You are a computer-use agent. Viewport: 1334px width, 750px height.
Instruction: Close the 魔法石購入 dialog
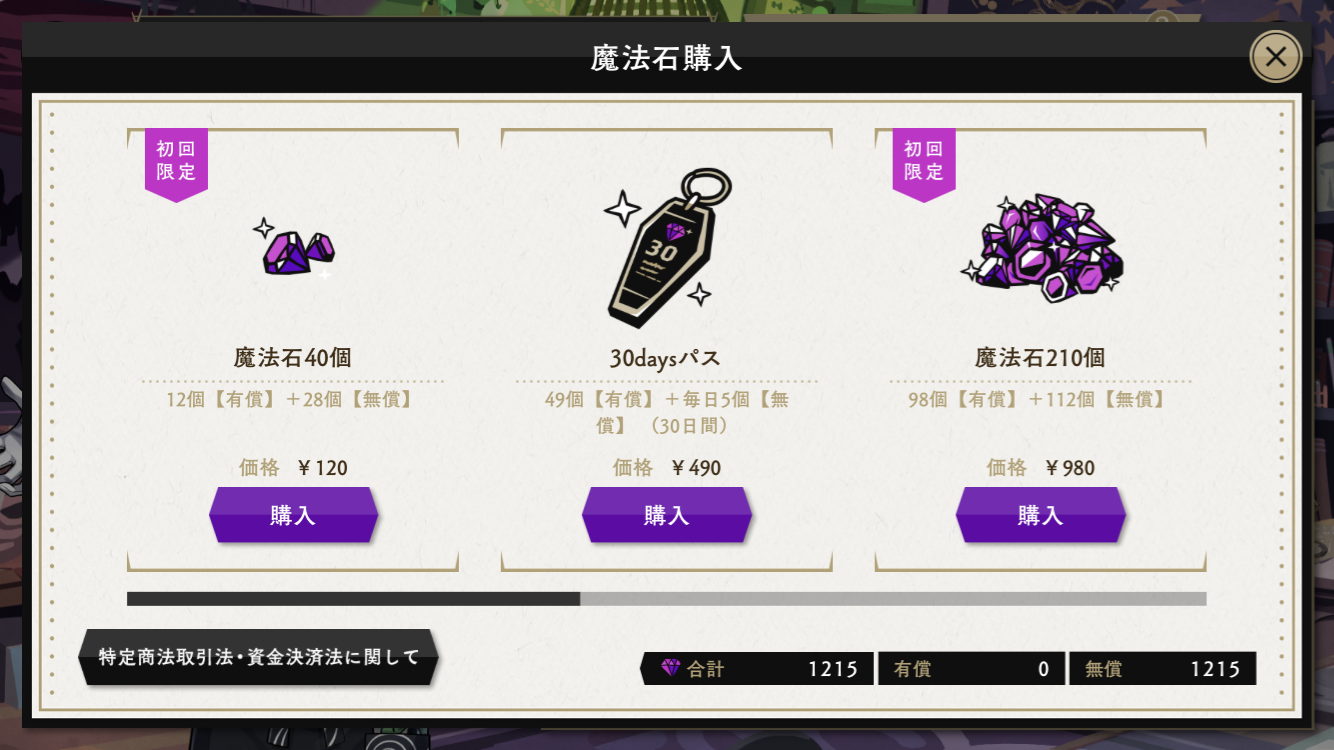pos(1276,57)
